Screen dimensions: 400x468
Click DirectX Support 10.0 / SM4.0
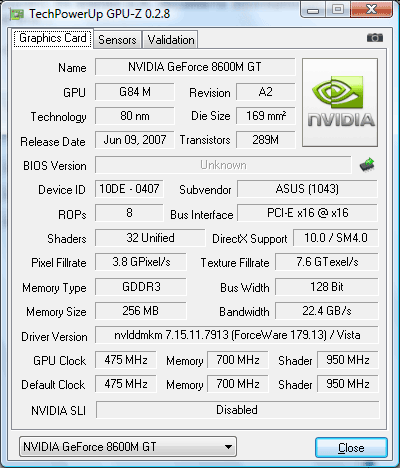(x=336, y=238)
